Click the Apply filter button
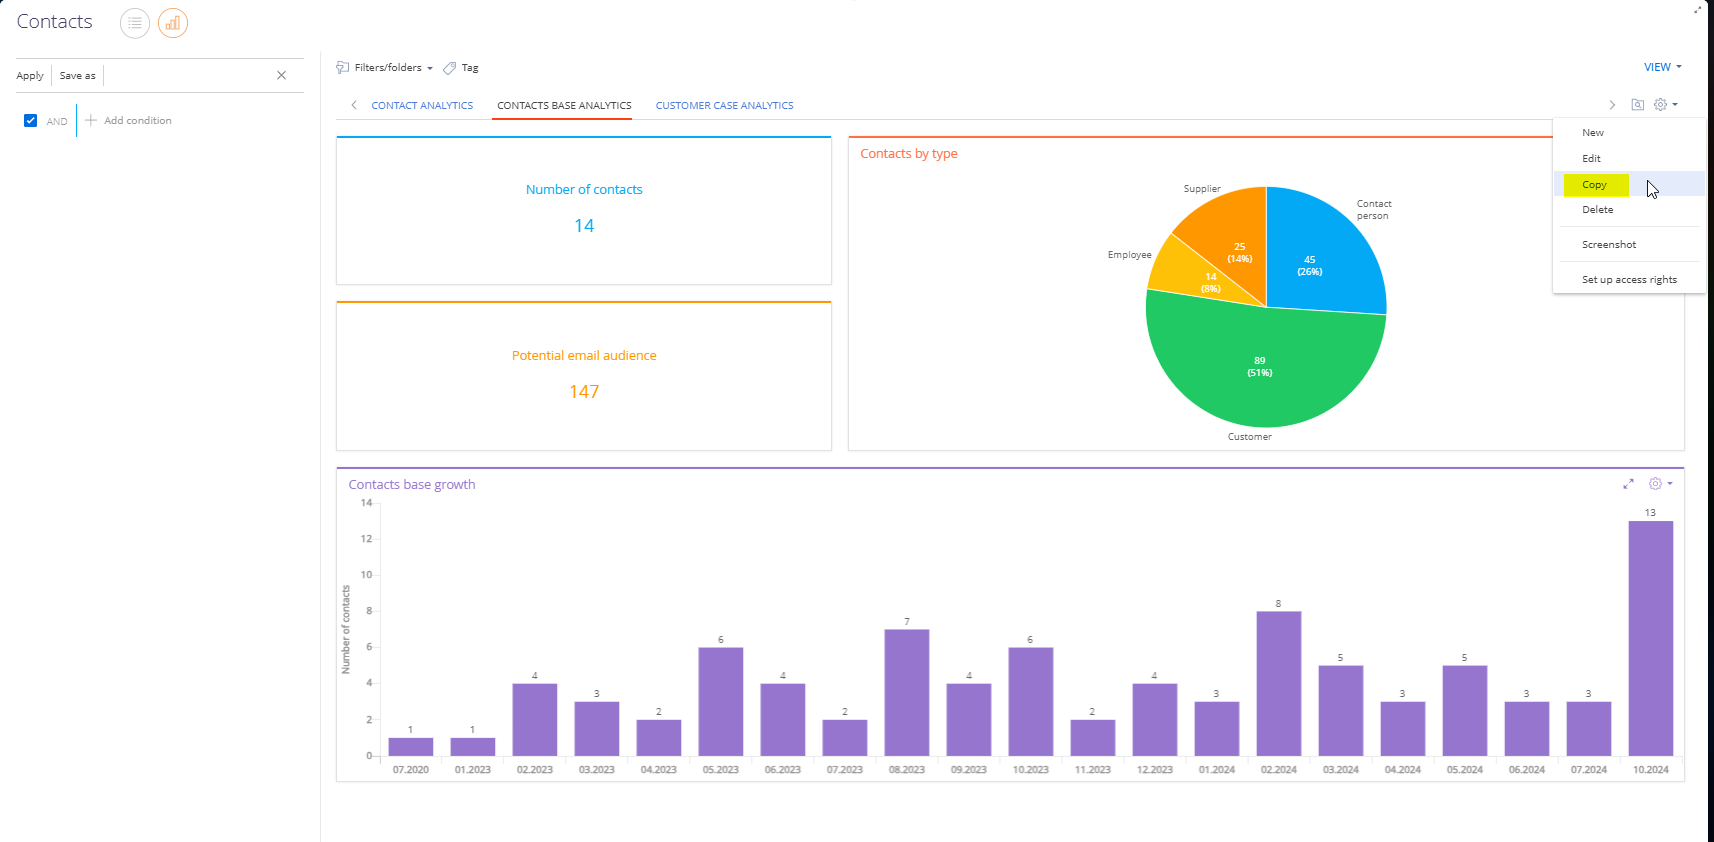Viewport: 1714px width, 842px height. click(30, 76)
